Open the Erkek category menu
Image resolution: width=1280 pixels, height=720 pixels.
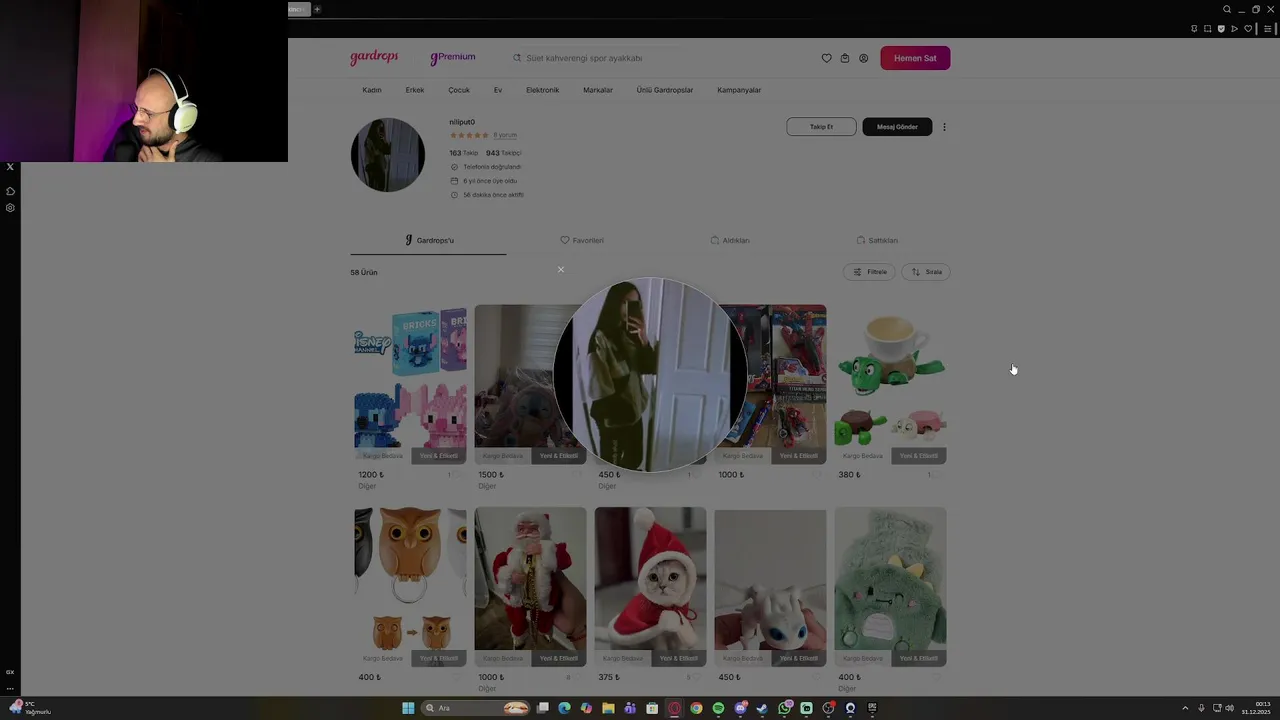(415, 90)
